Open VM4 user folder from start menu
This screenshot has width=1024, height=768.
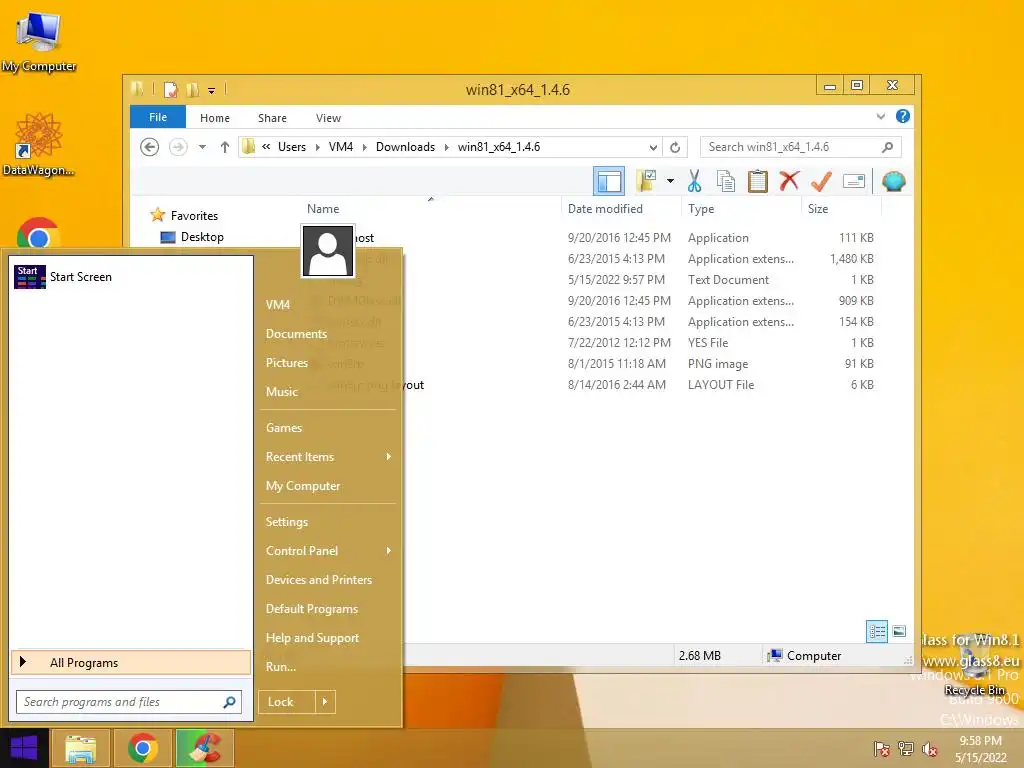click(x=278, y=304)
